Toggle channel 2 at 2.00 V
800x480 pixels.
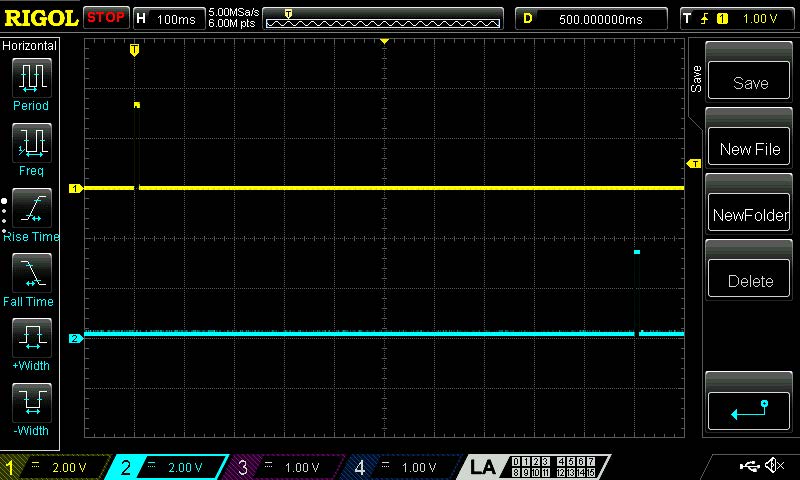click(168, 467)
